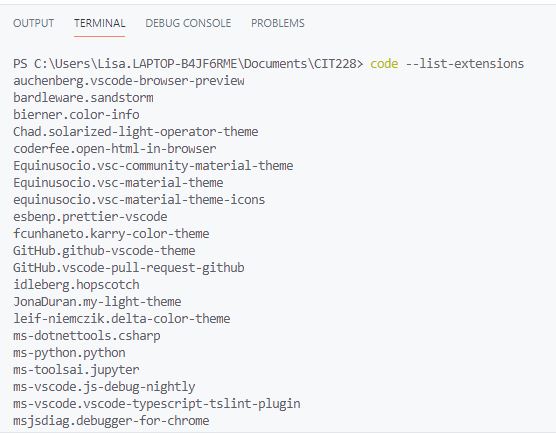The width and height of the screenshot is (556, 434).
Task: Click the auchenberg.vscode-browser-preview line
Action: click(x=129, y=81)
